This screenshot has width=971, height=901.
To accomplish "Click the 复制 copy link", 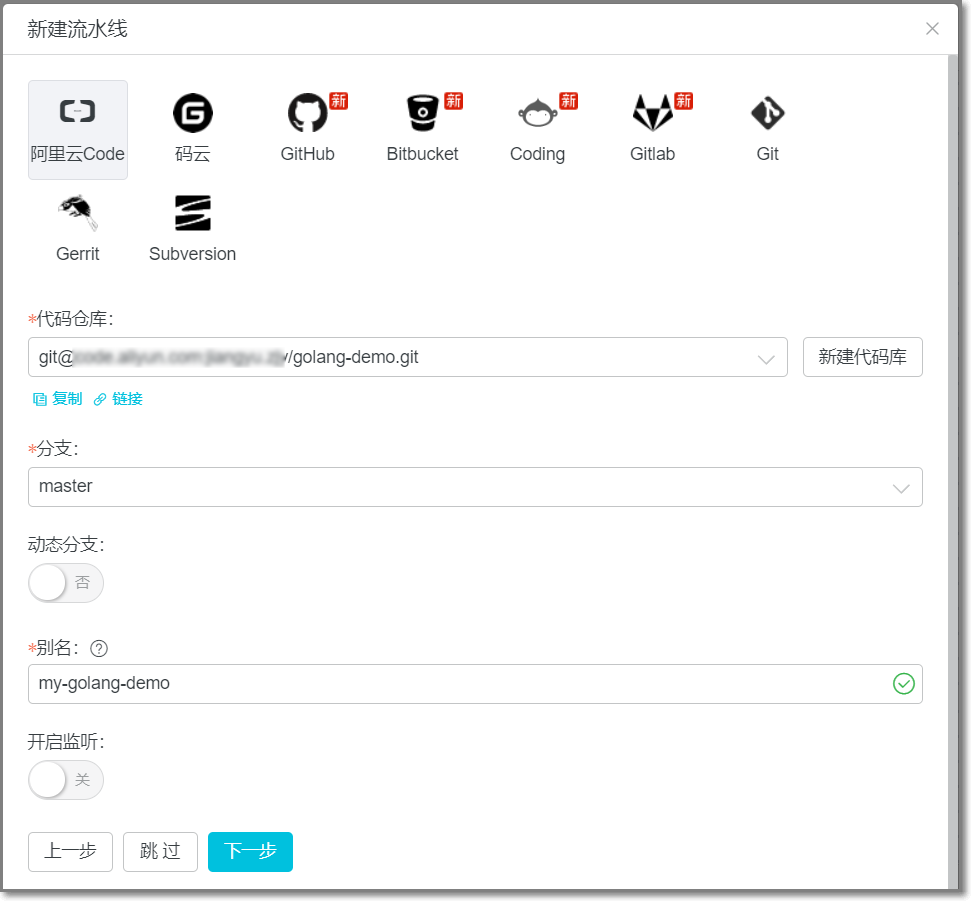I will 58,399.
